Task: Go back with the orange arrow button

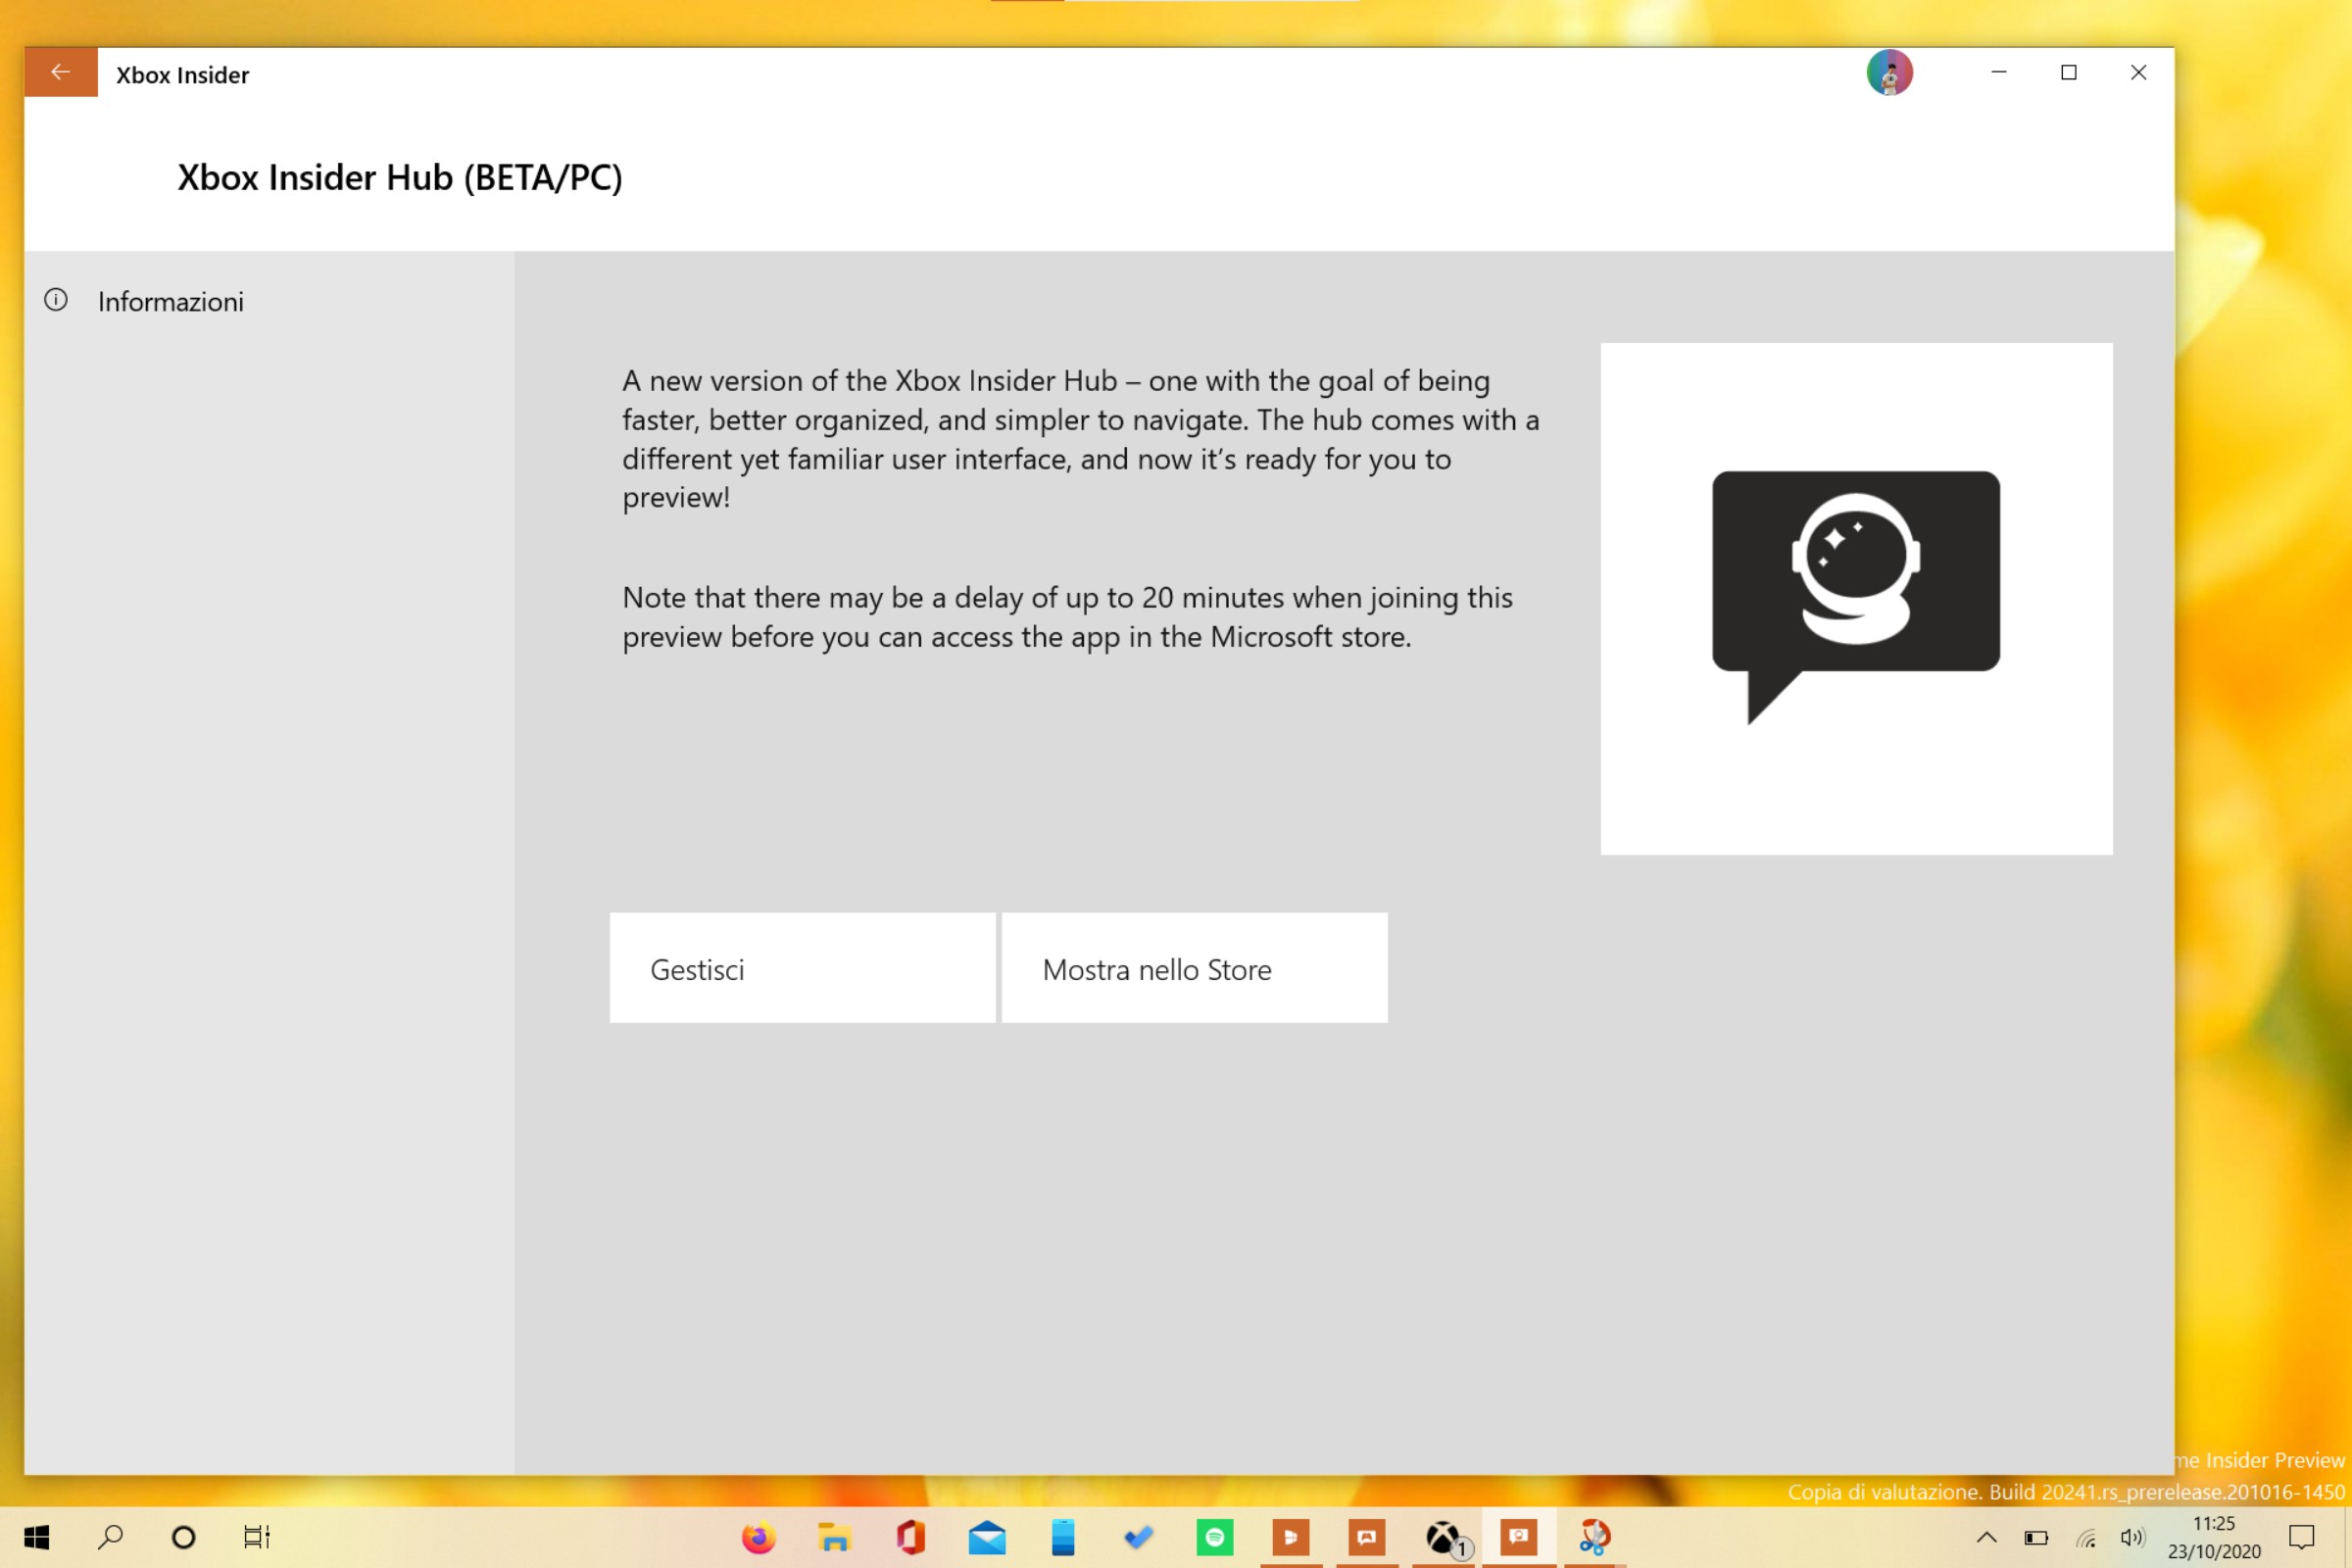Action: click(x=61, y=72)
